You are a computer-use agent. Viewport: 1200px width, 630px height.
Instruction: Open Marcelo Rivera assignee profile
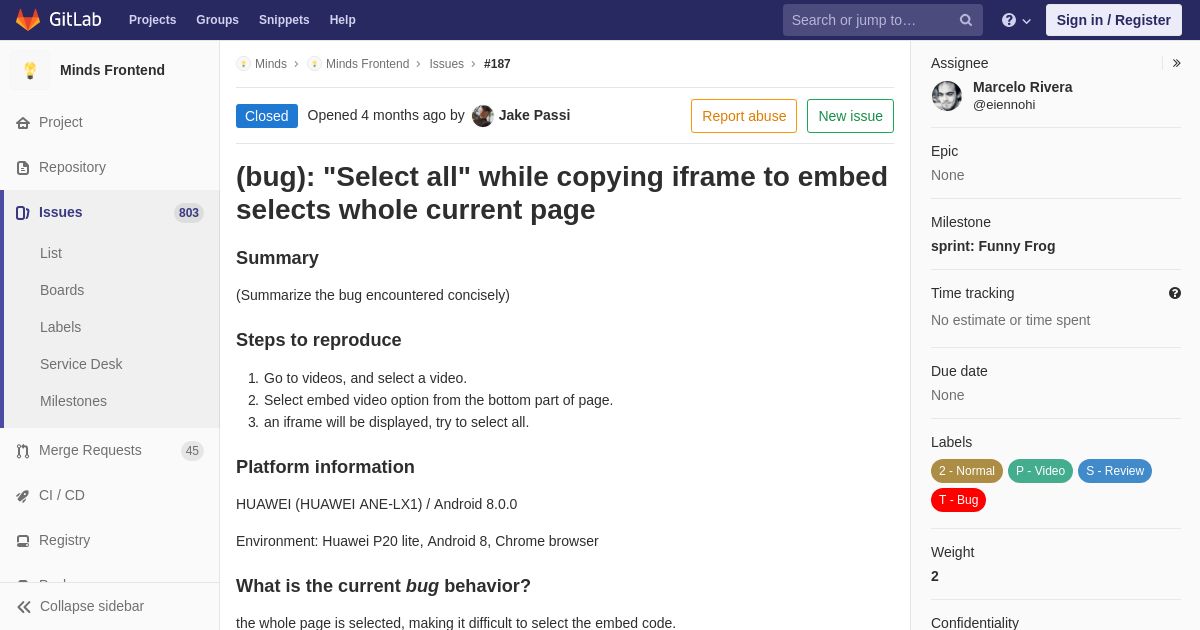click(1022, 87)
